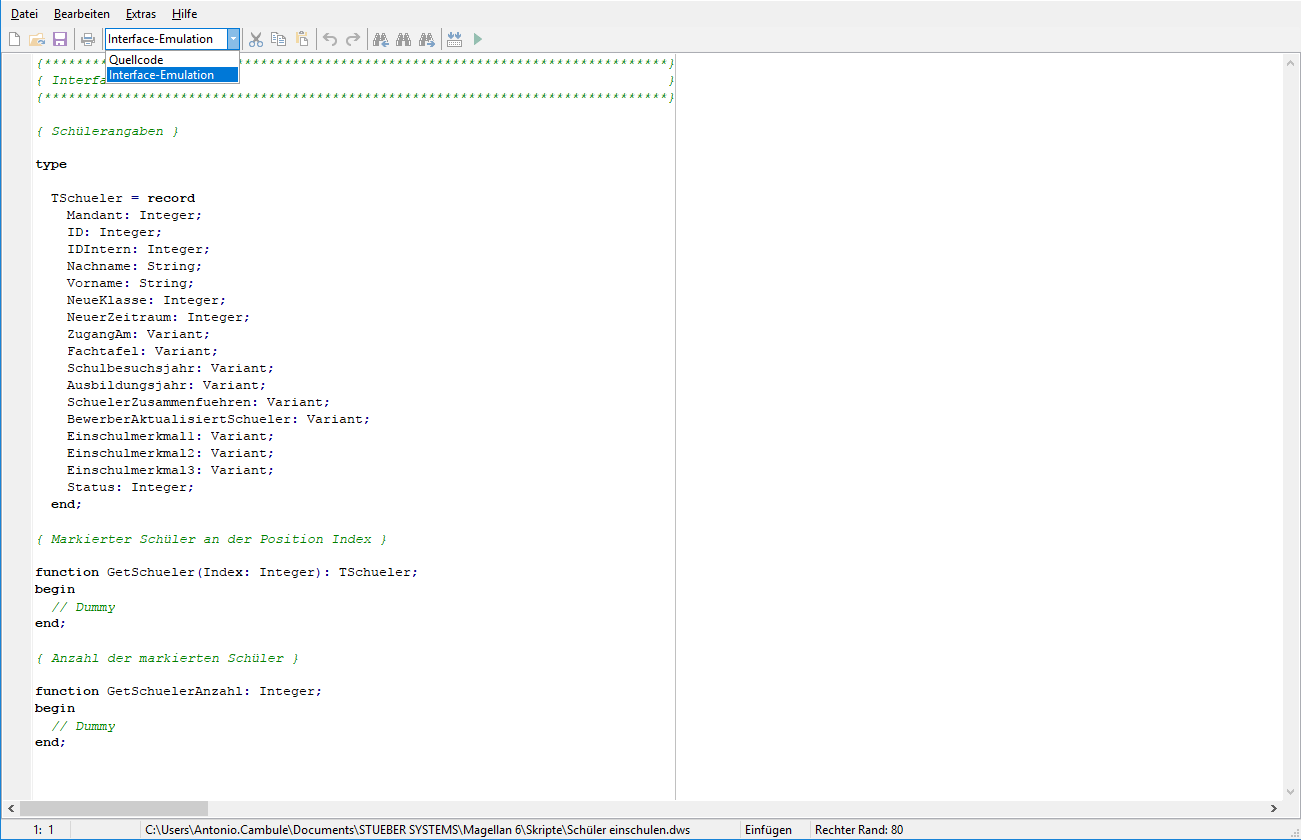Click the 'Vorname: String;' line
This screenshot has width=1301, height=840.
pyautogui.click(x=130, y=283)
